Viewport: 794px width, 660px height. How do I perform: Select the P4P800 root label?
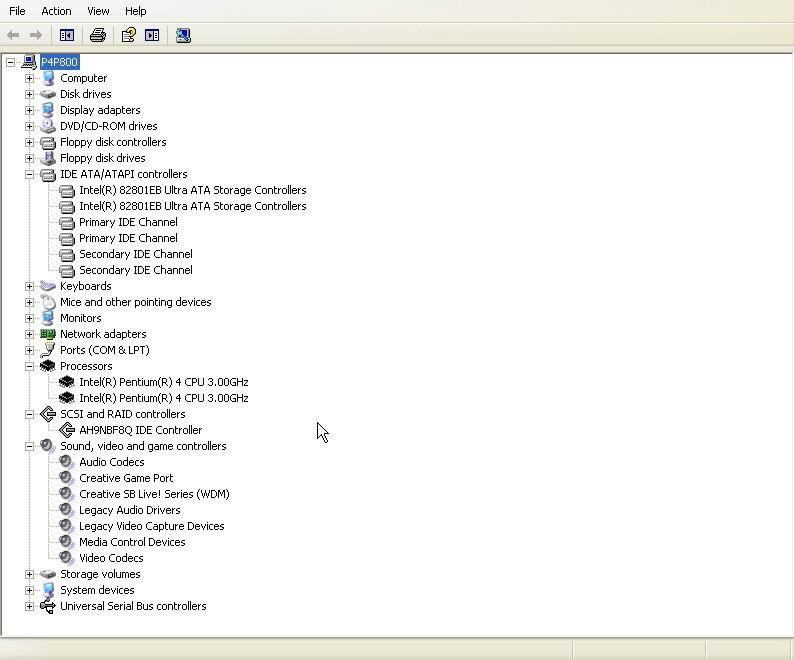pyautogui.click(x=59, y=62)
